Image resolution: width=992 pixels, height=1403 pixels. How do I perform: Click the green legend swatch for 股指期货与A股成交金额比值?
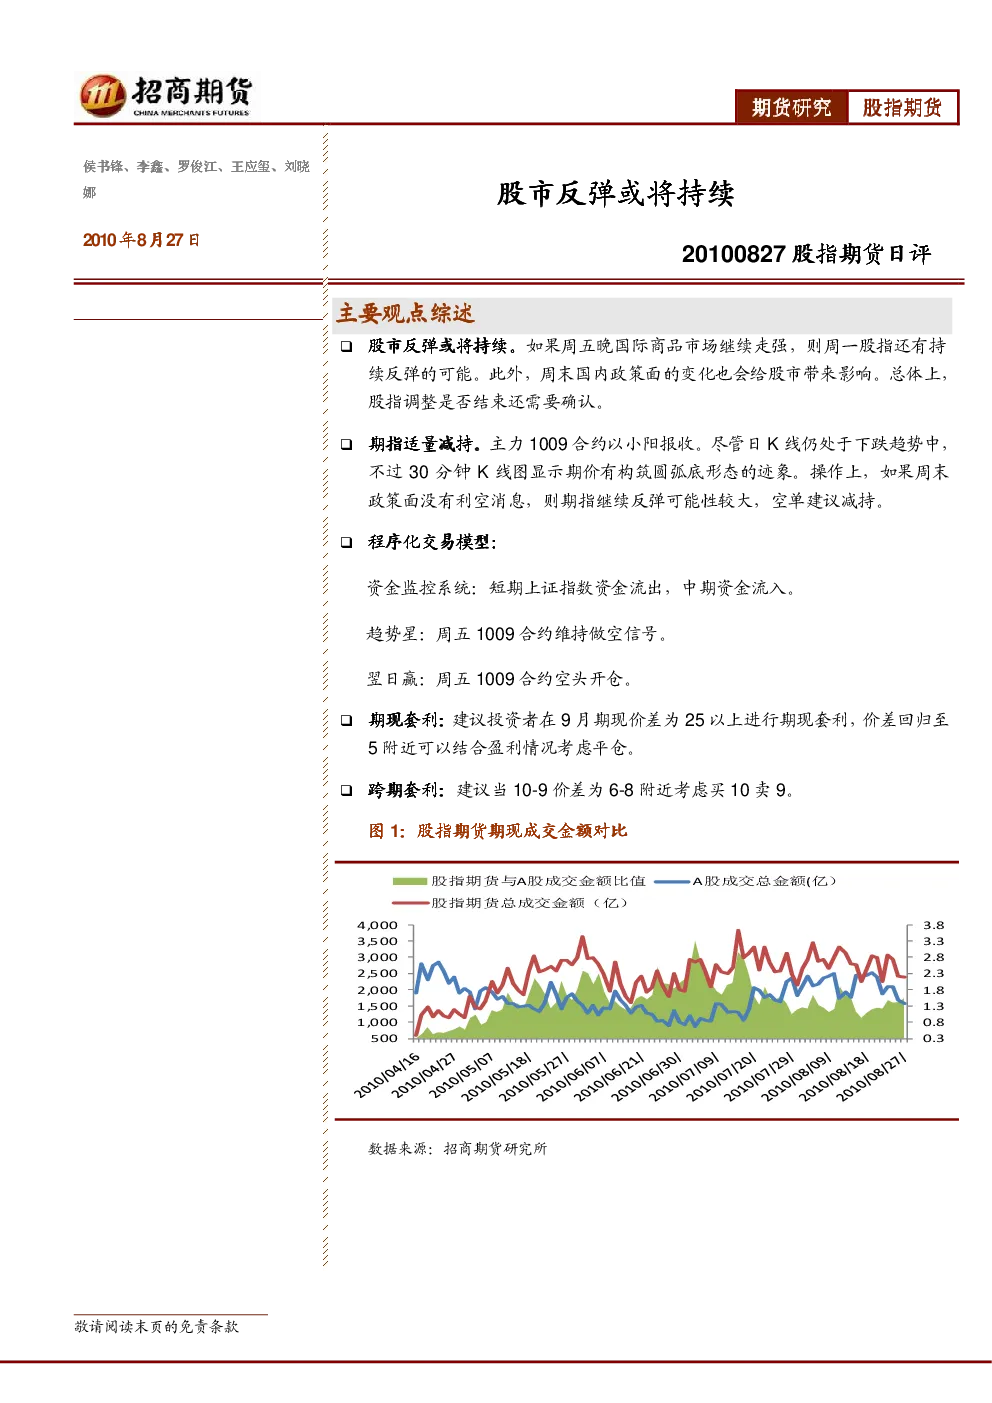click(x=409, y=881)
